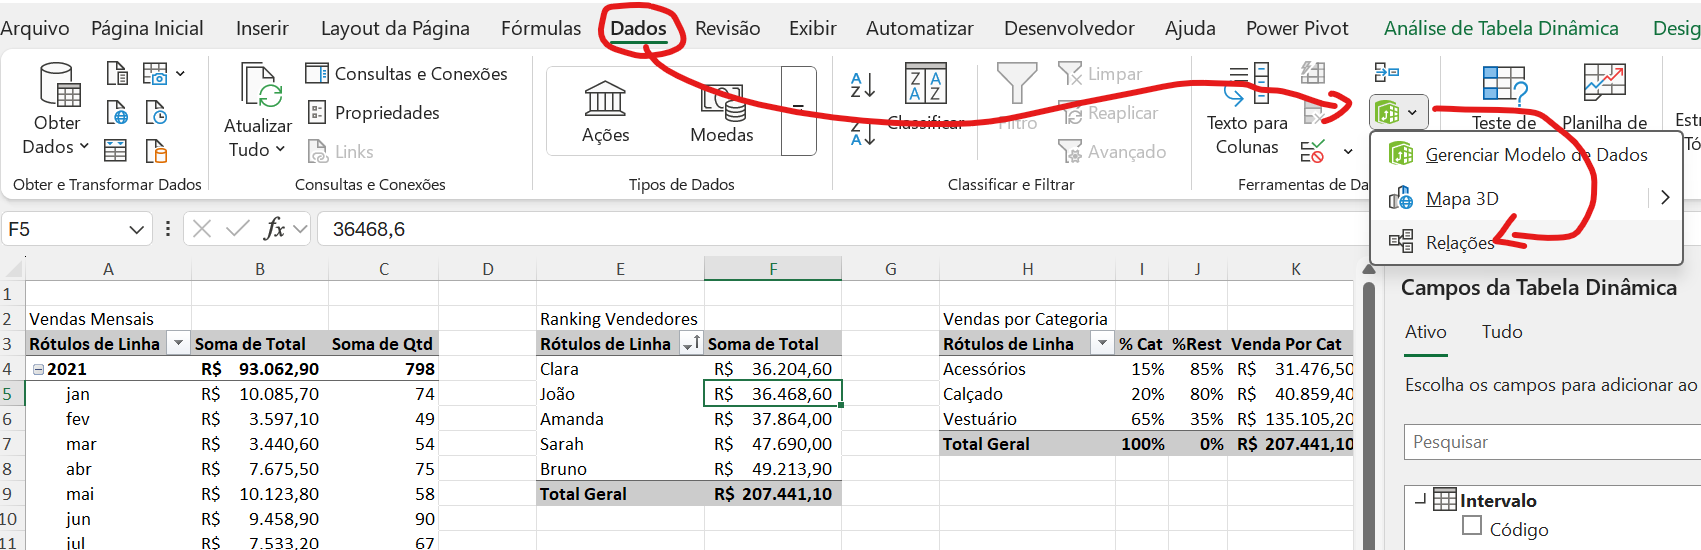Switch to the Desenvolvedor tab

click(1070, 28)
